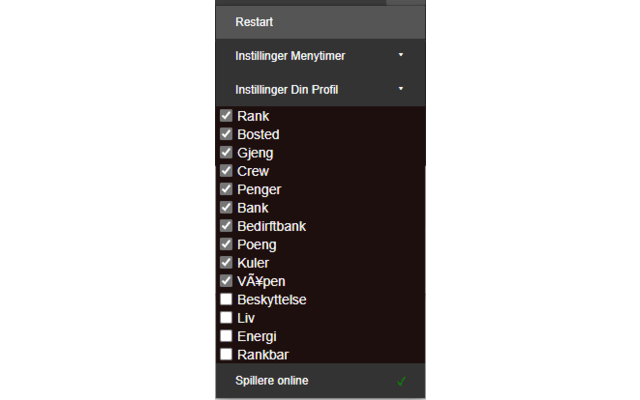This screenshot has width=640, height=400.
Task: Uncheck the Rank checkbox
Action: 226,116
